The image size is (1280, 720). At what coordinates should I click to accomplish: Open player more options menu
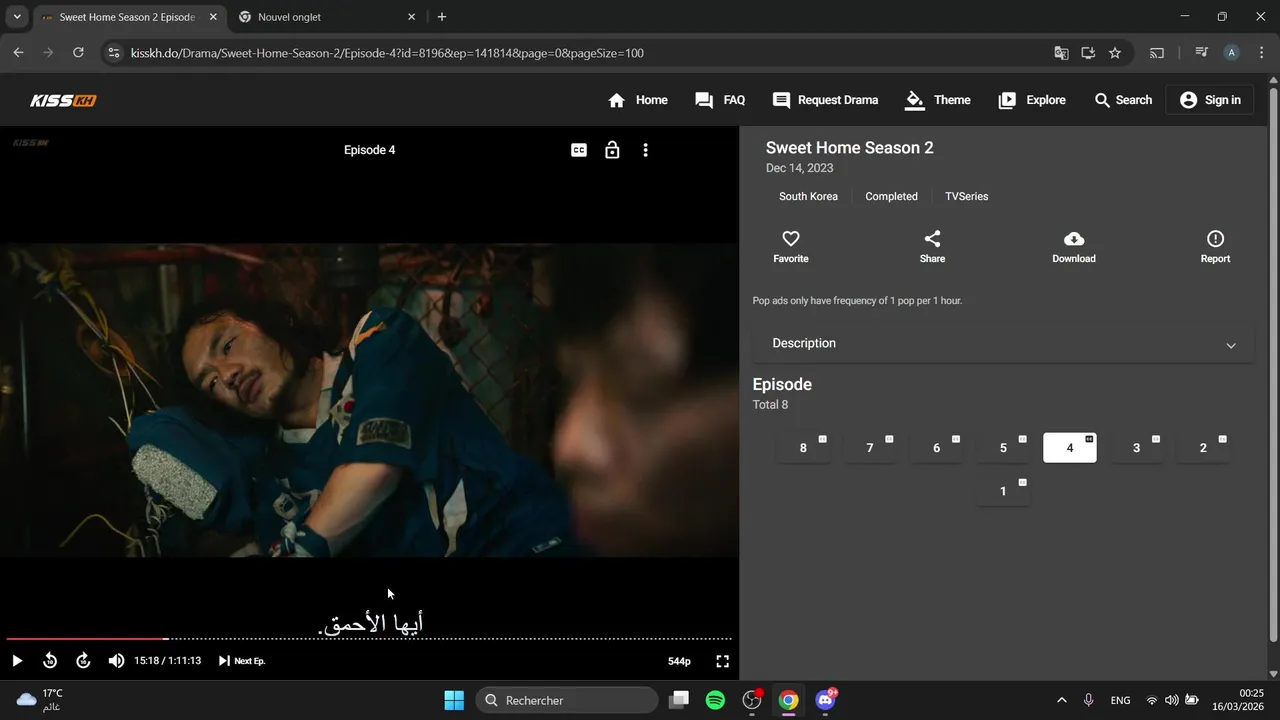click(x=645, y=150)
